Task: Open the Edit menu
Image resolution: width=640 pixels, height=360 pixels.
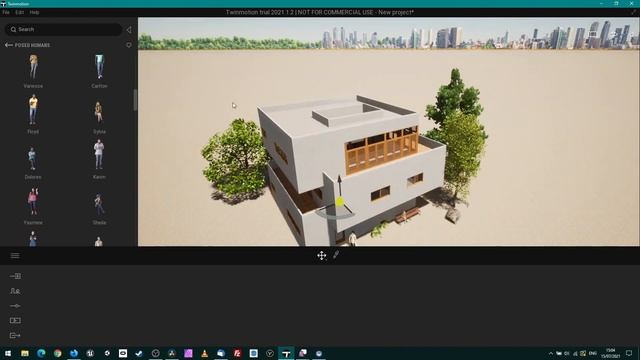Action: [19, 12]
